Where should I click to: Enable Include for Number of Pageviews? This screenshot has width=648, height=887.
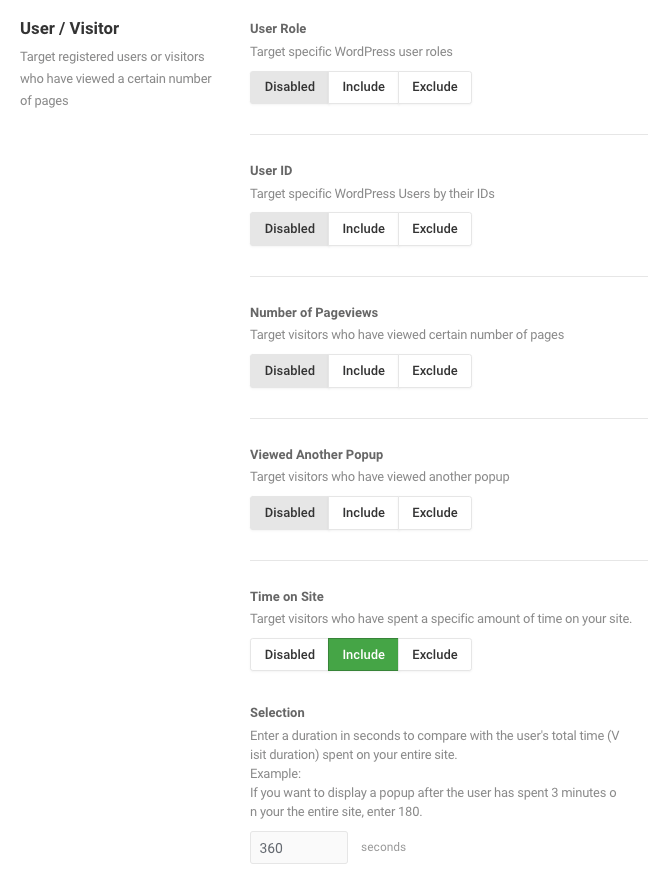[364, 371]
